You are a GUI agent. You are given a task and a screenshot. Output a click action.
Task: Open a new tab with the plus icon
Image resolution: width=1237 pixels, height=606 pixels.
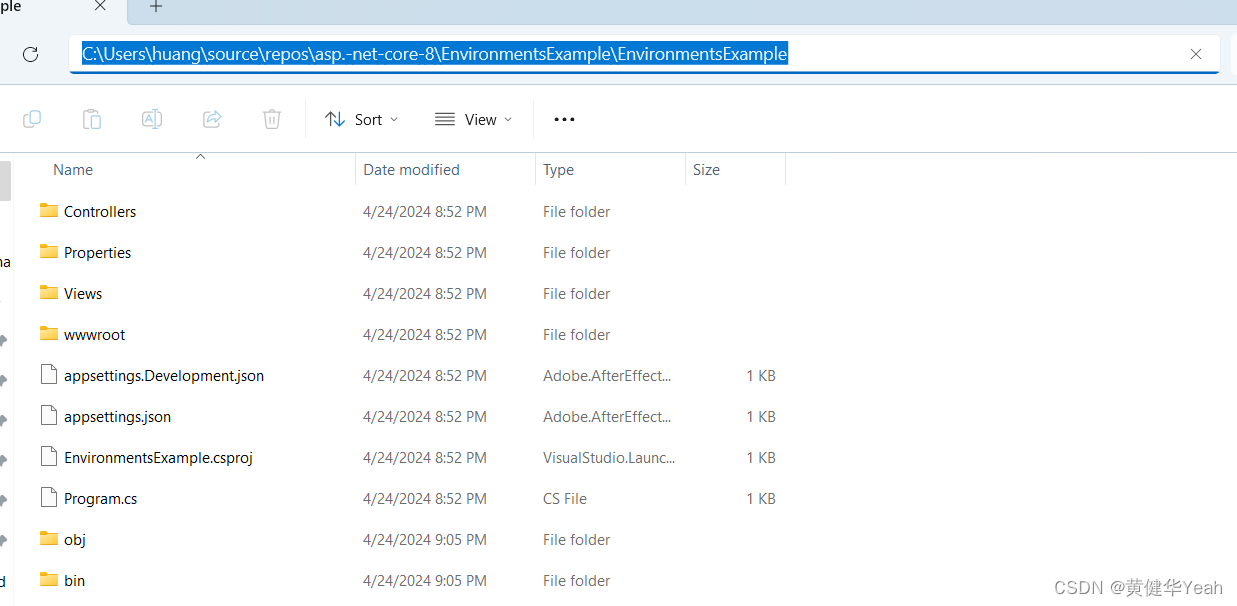coord(155,8)
